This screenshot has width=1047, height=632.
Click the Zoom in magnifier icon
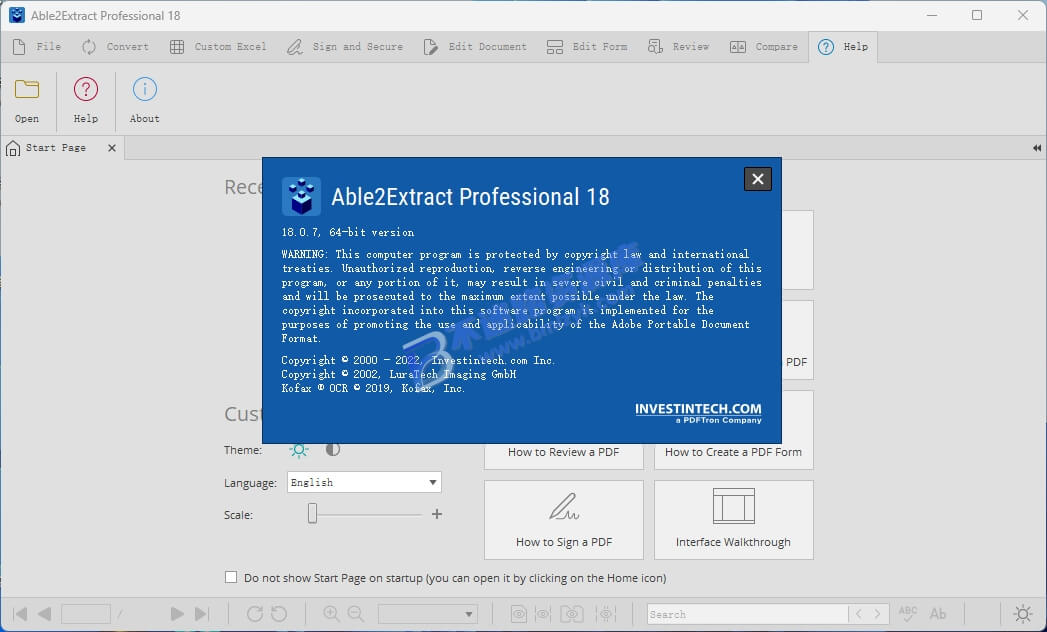point(331,614)
